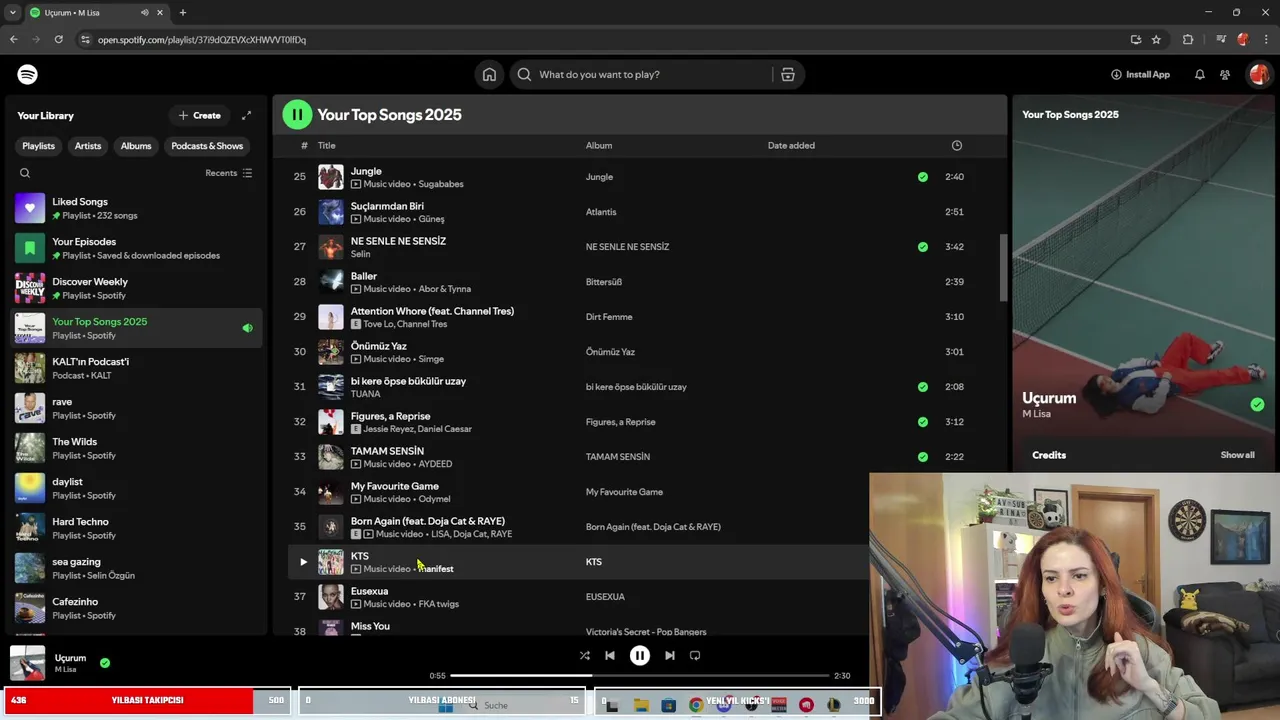Open user profile avatar
Viewport: 1280px width, 720px height.
point(1258,74)
